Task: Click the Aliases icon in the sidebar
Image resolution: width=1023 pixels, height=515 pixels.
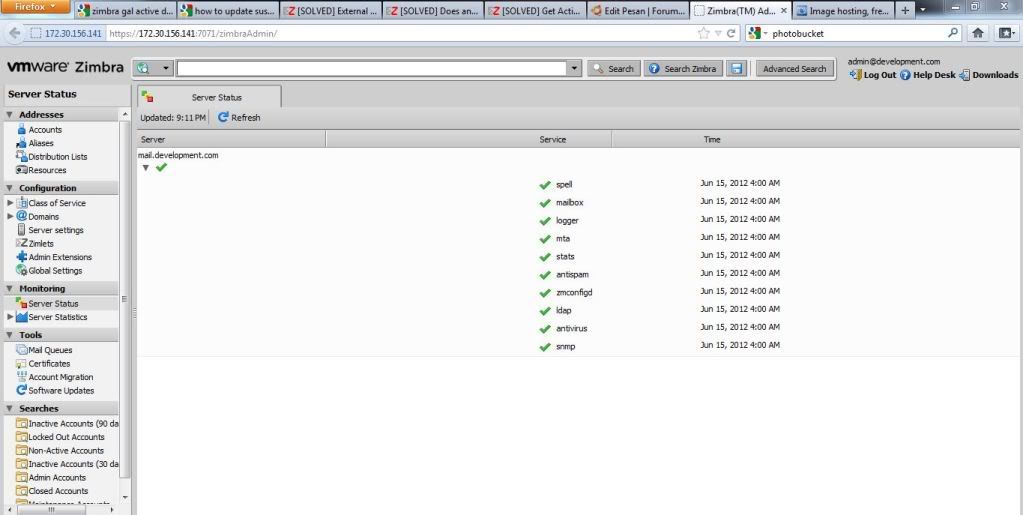Action: click(22, 143)
